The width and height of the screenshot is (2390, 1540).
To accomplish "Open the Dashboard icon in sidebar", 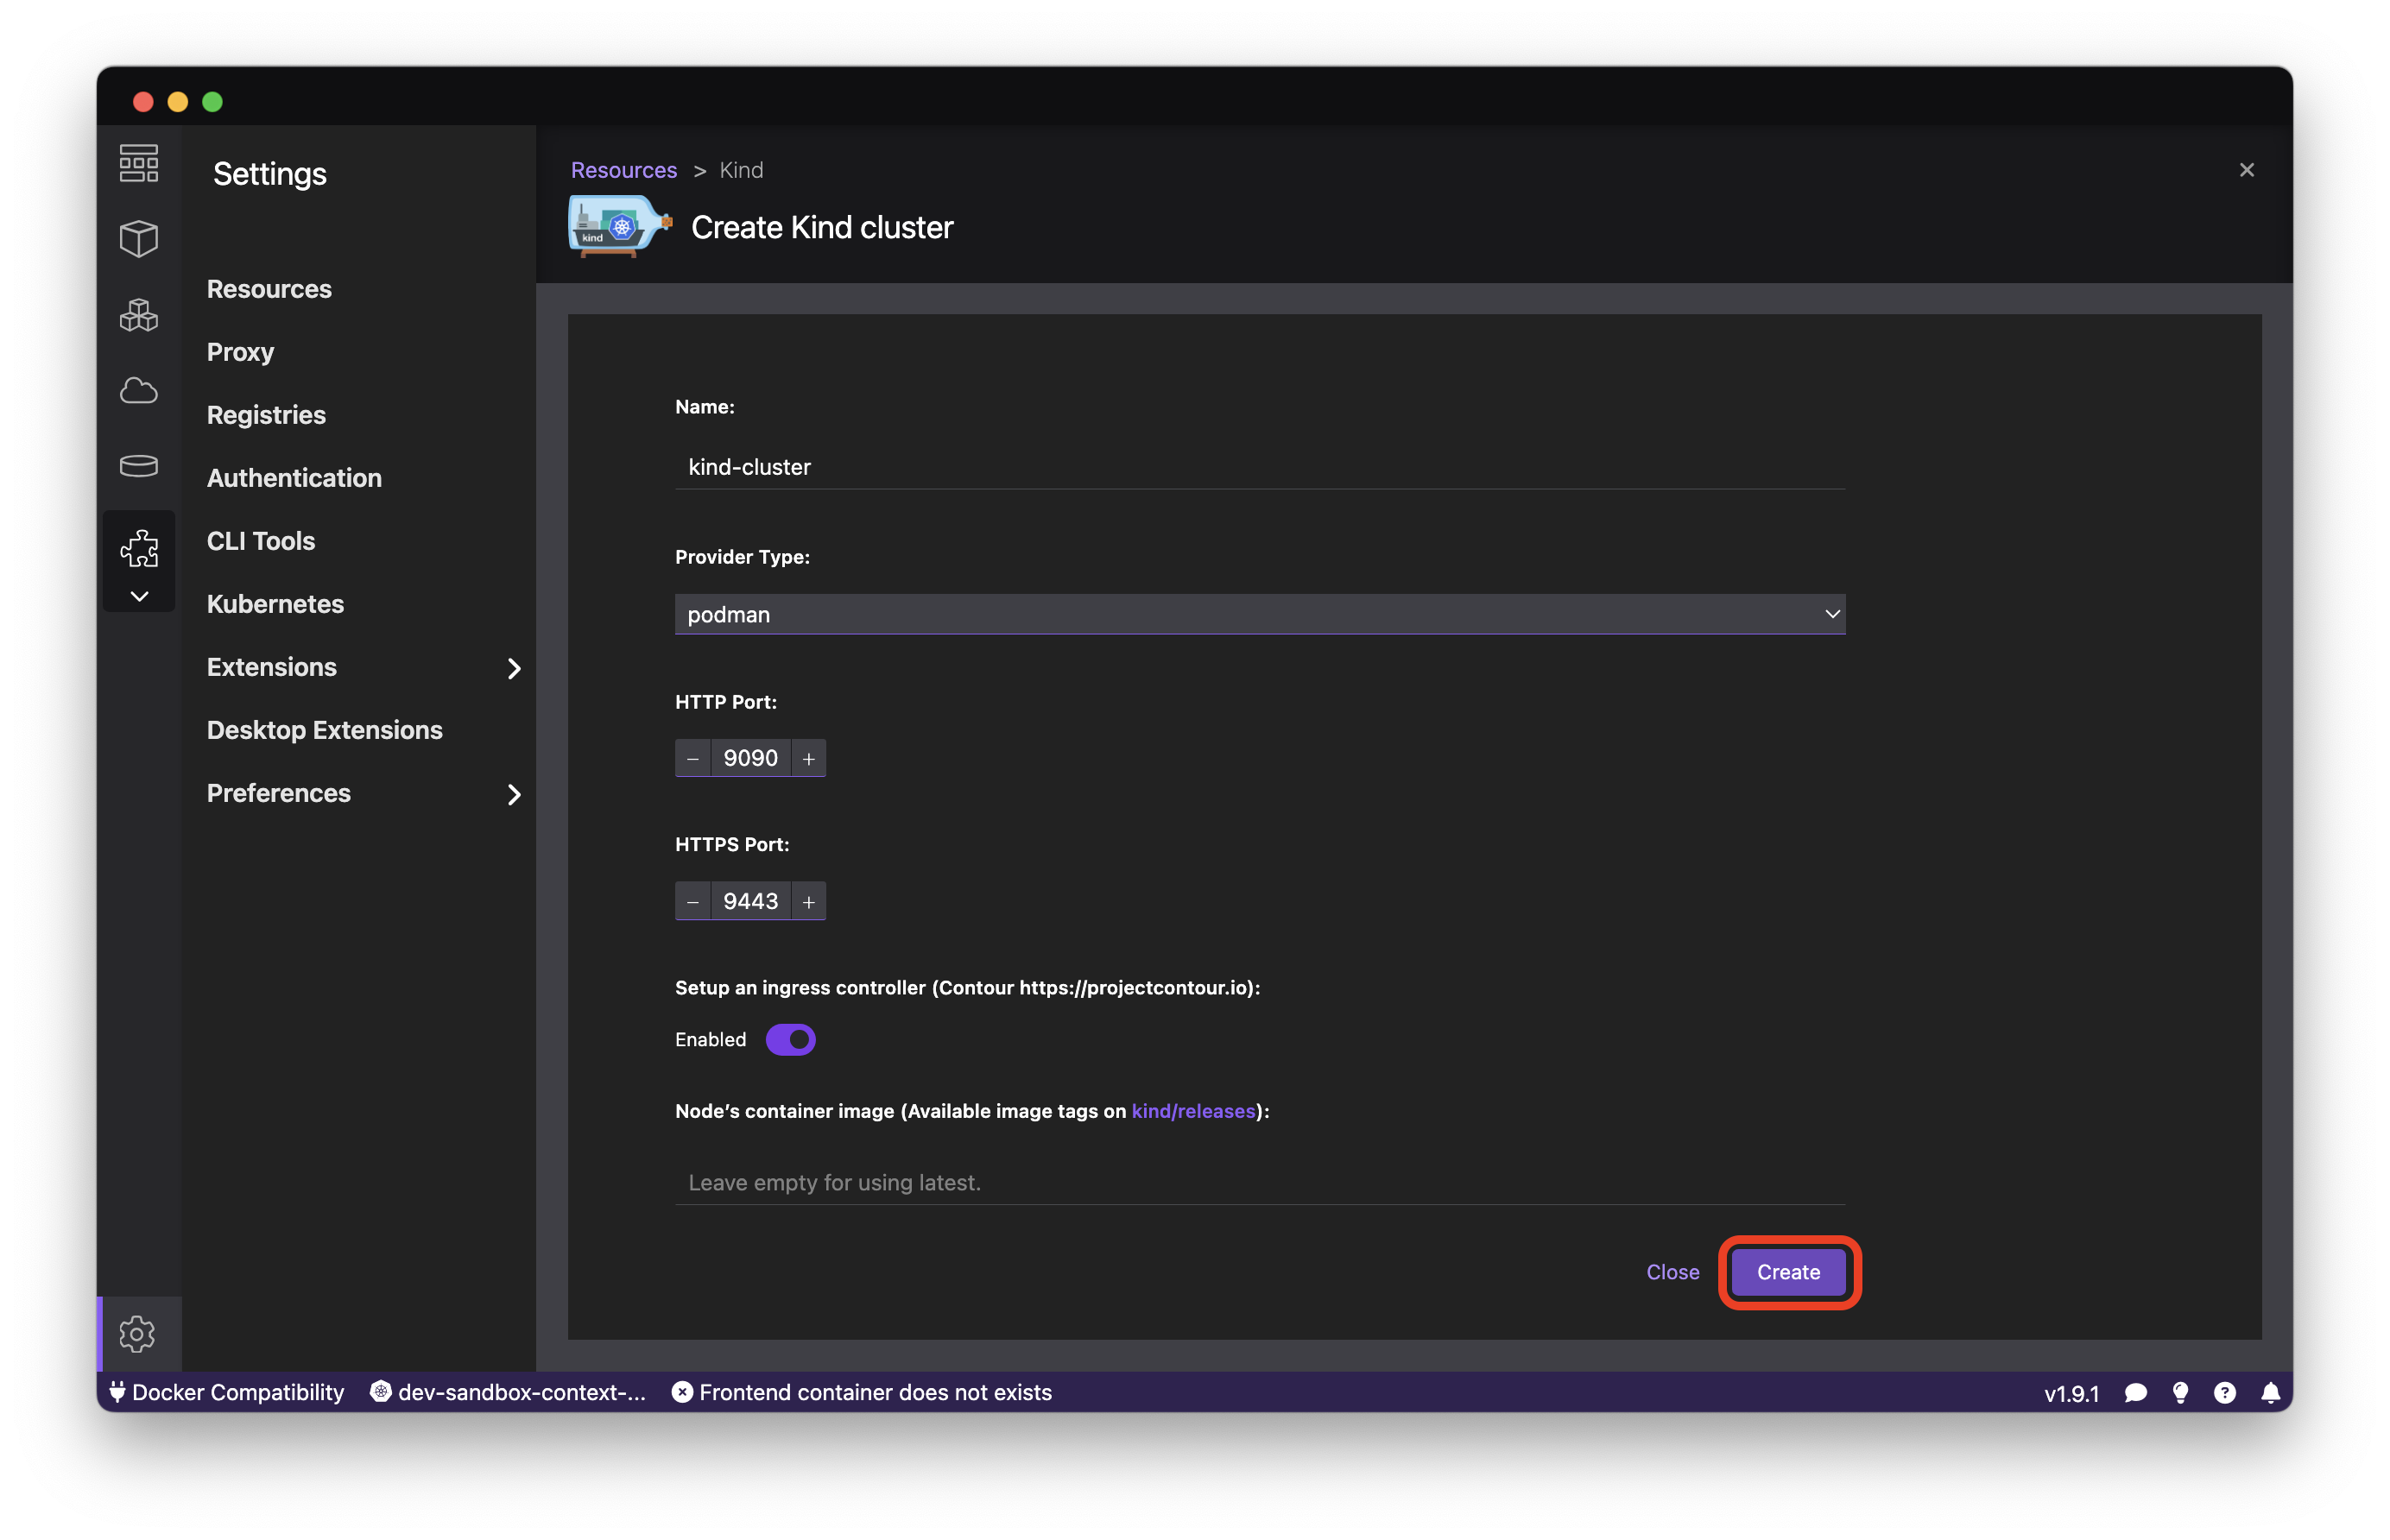I will coord(139,163).
